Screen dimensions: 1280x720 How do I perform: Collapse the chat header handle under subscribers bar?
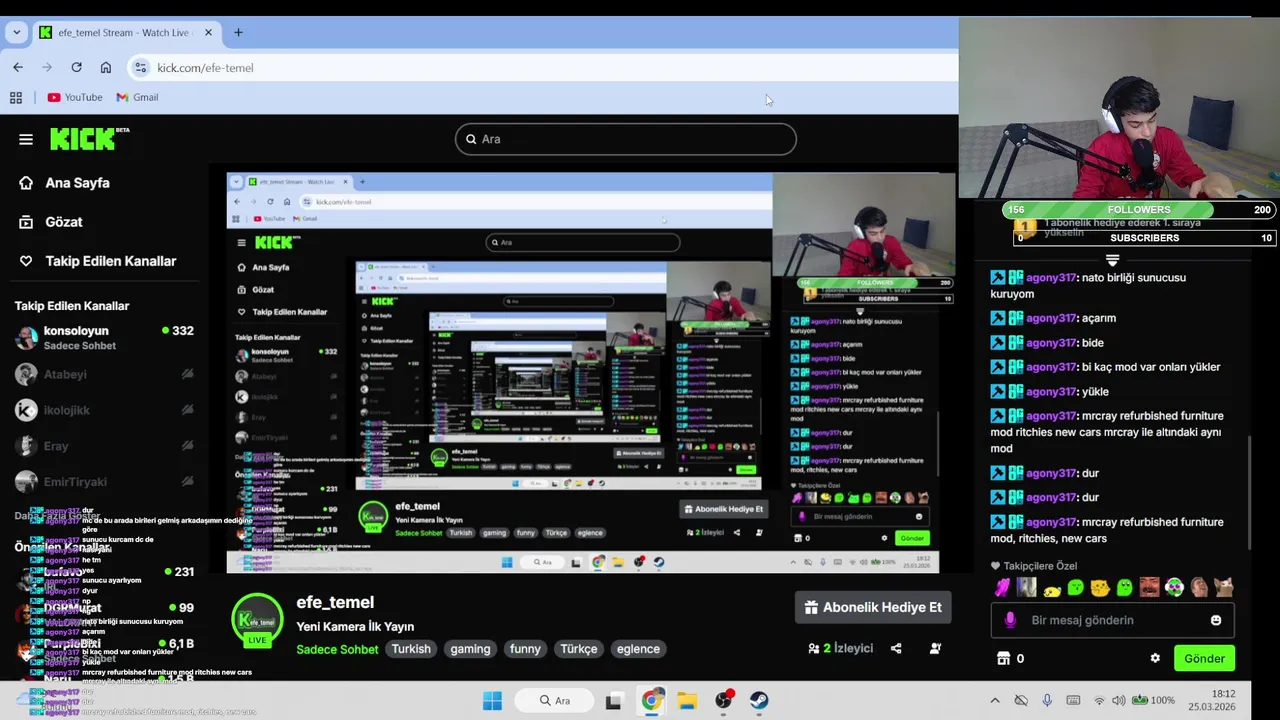pos(1112,260)
